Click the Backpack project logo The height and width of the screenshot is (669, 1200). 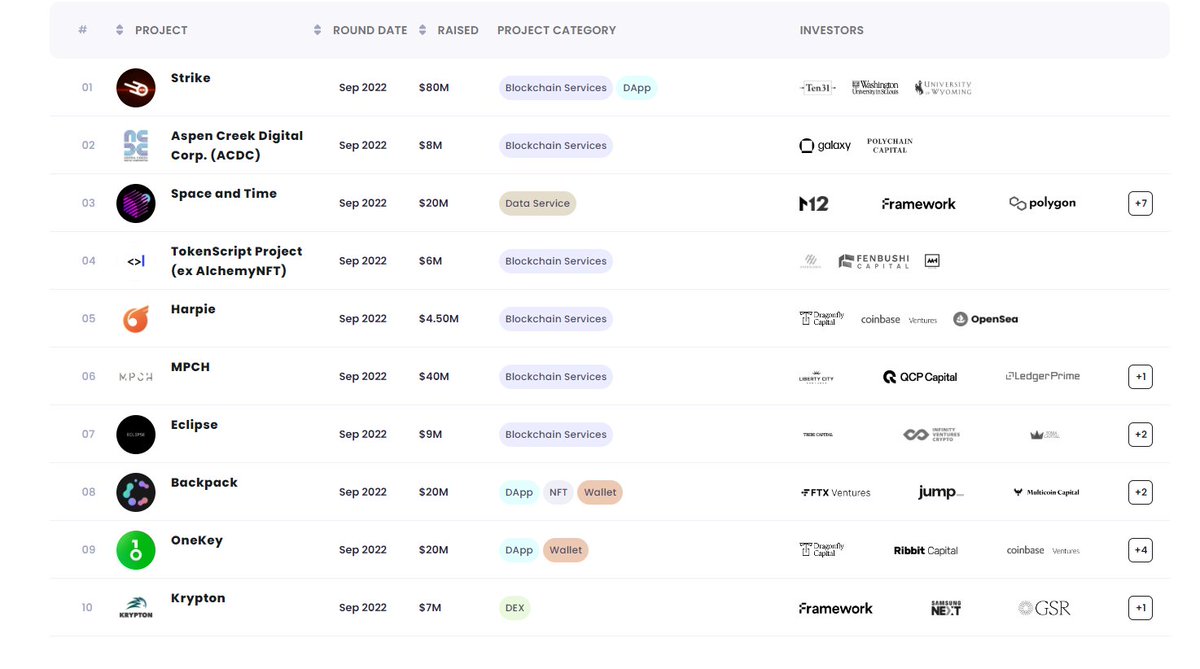point(136,492)
